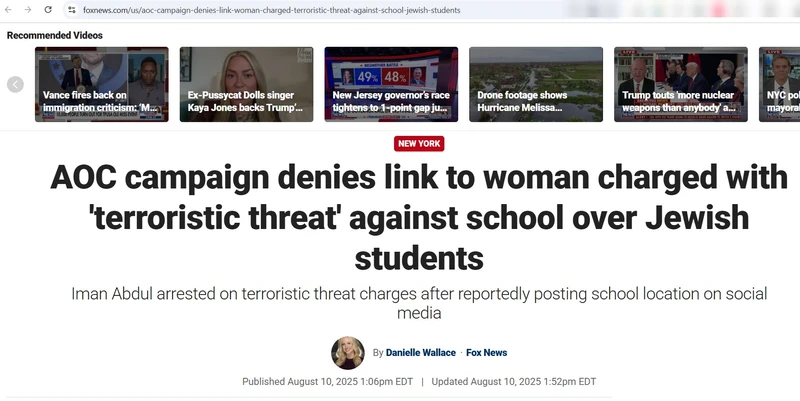Click the Published August 10 timestamp

point(328,382)
